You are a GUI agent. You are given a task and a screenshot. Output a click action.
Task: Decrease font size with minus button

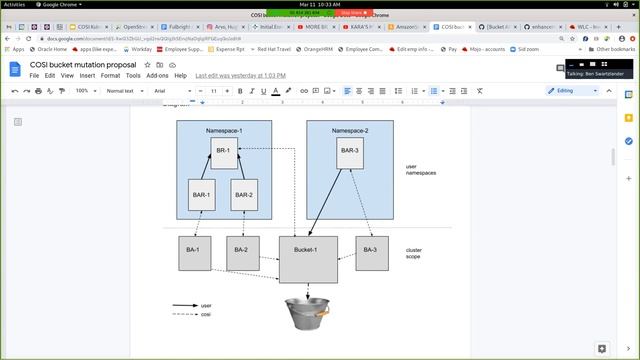tap(200, 91)
